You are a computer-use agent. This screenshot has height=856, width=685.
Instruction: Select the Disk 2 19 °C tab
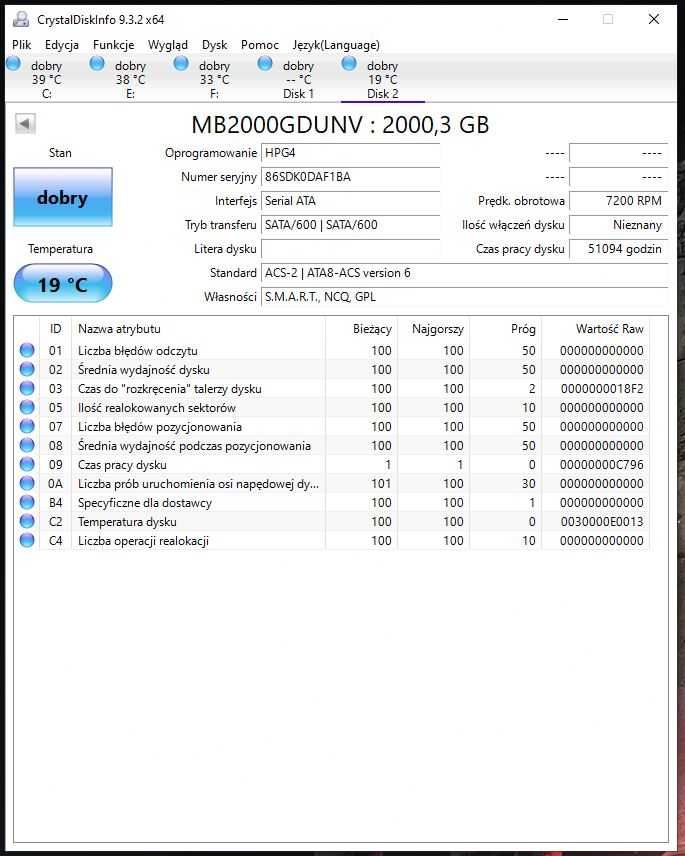383,79
